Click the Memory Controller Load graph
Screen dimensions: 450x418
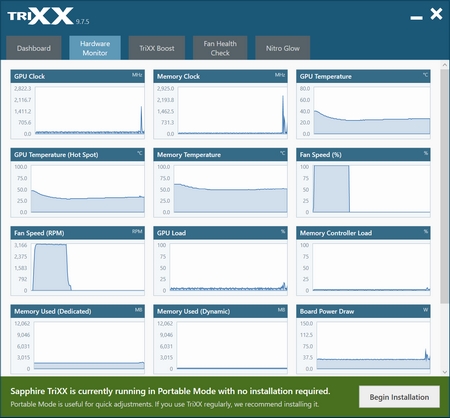371,267
